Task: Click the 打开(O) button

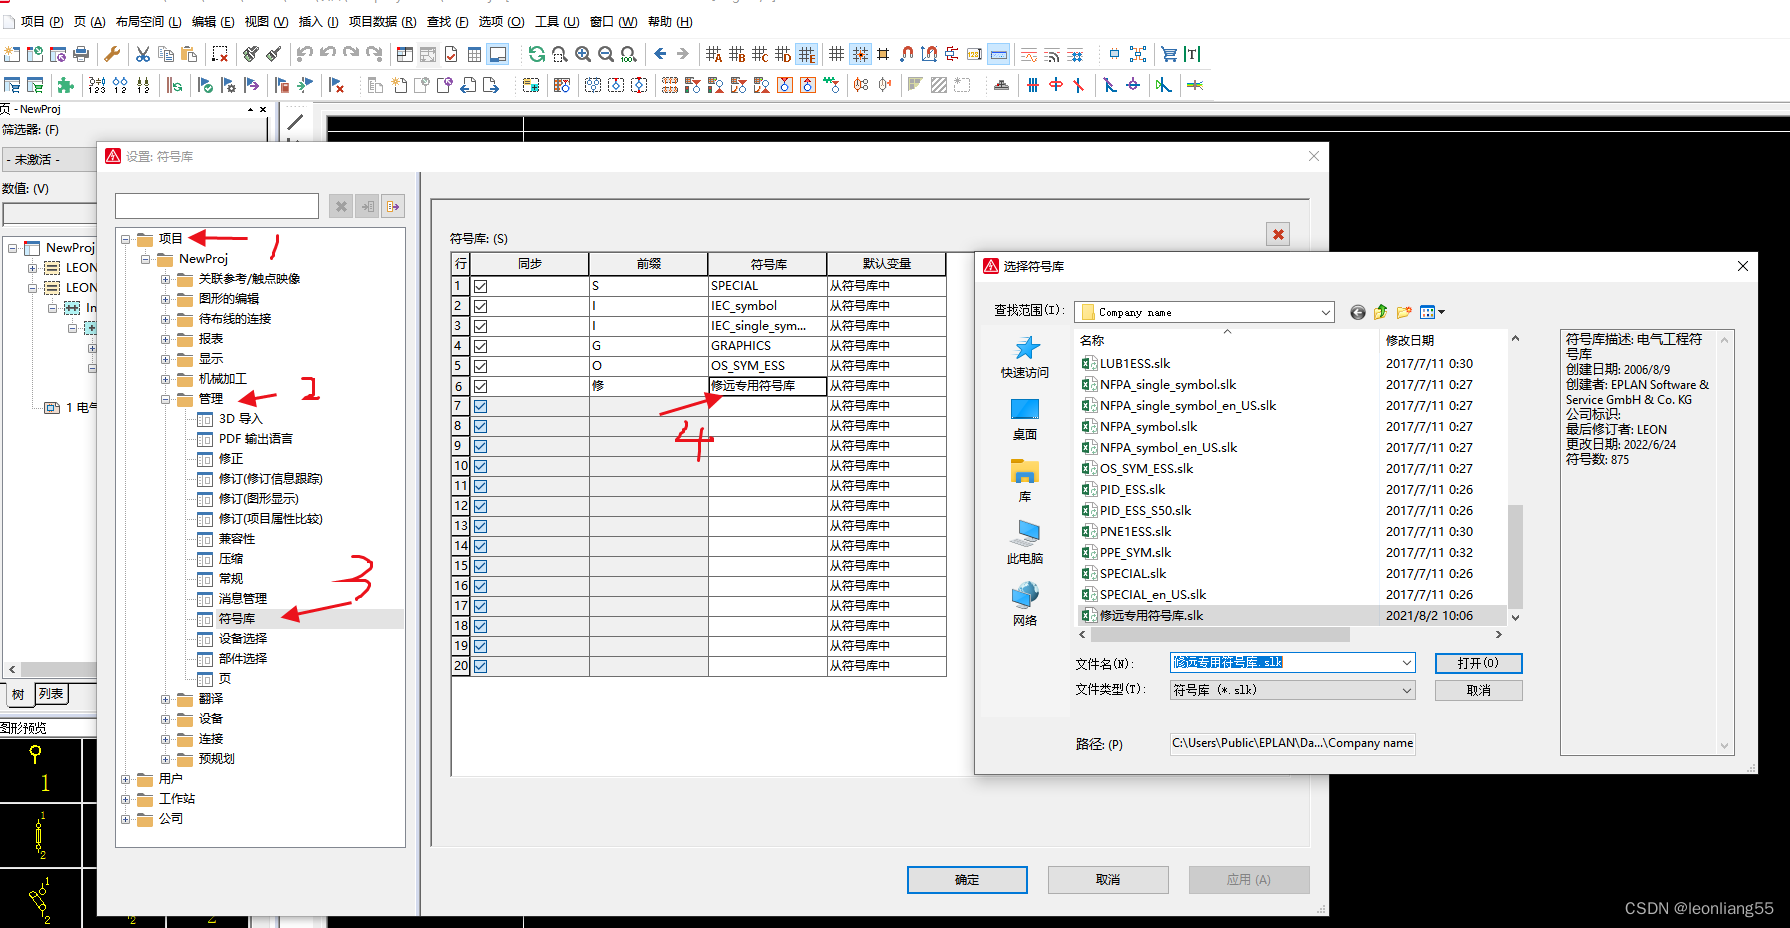Action: pos(1477,663)
